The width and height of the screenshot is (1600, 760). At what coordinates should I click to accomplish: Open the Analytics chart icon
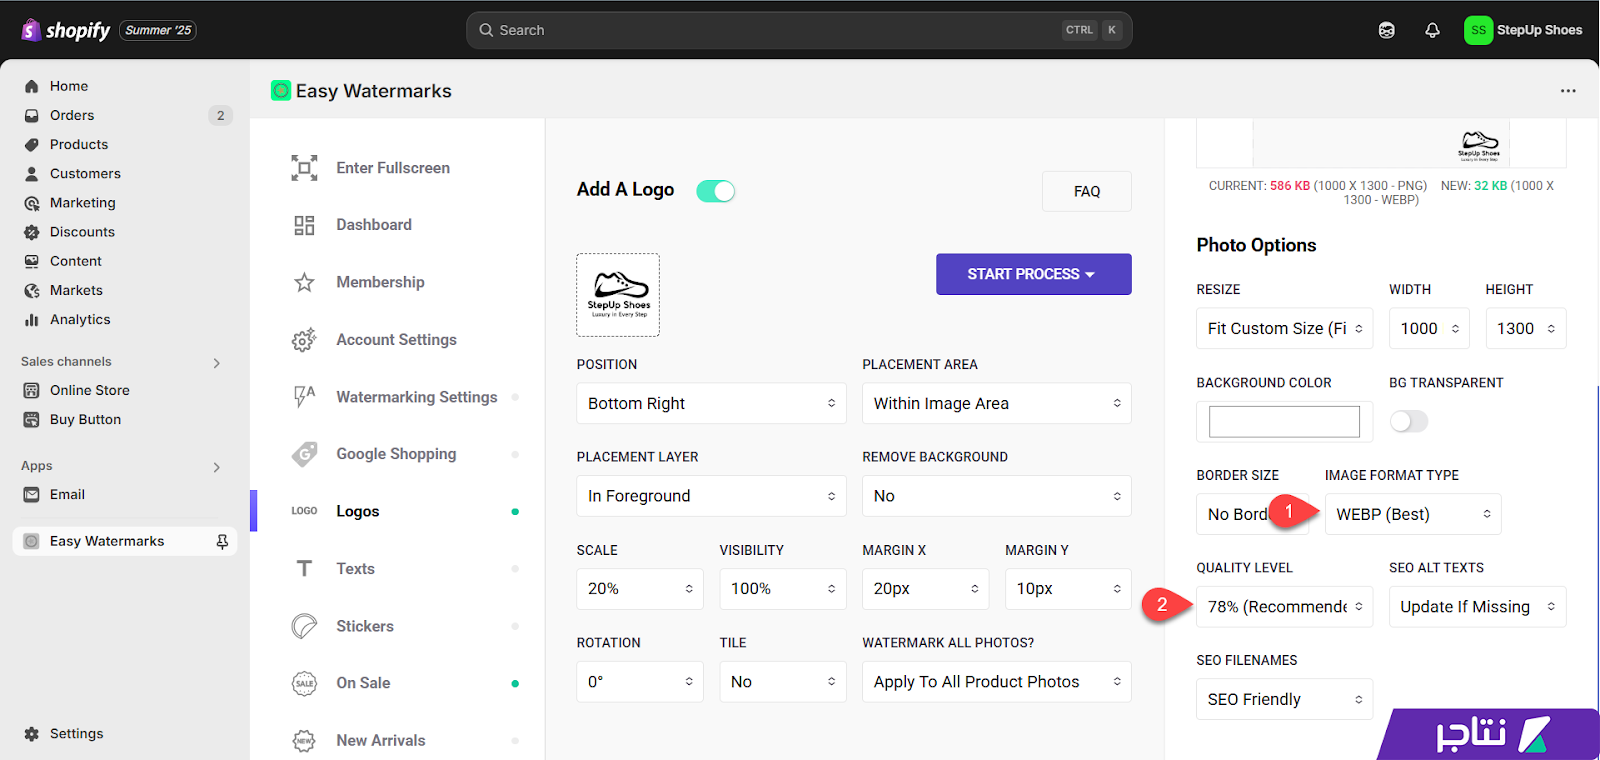31,319
